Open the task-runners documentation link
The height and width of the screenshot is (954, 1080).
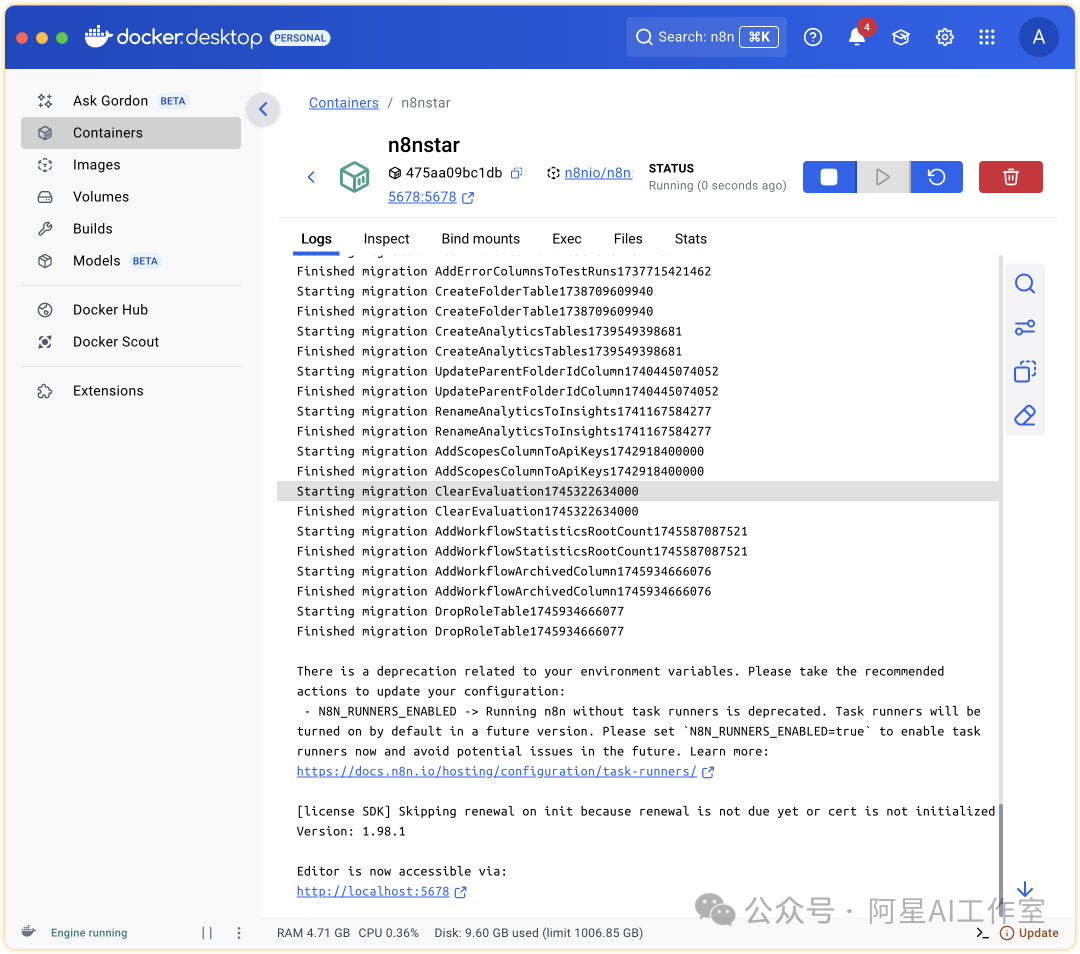[497, 771]
